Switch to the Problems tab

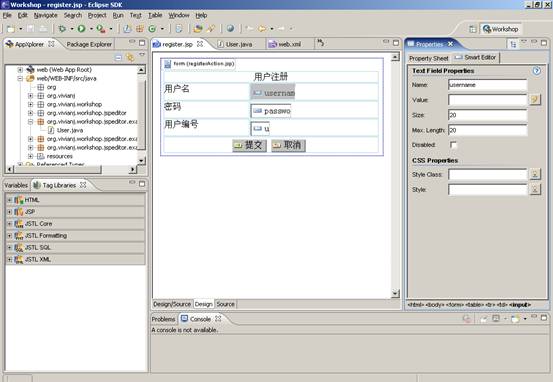coord(163,319)
